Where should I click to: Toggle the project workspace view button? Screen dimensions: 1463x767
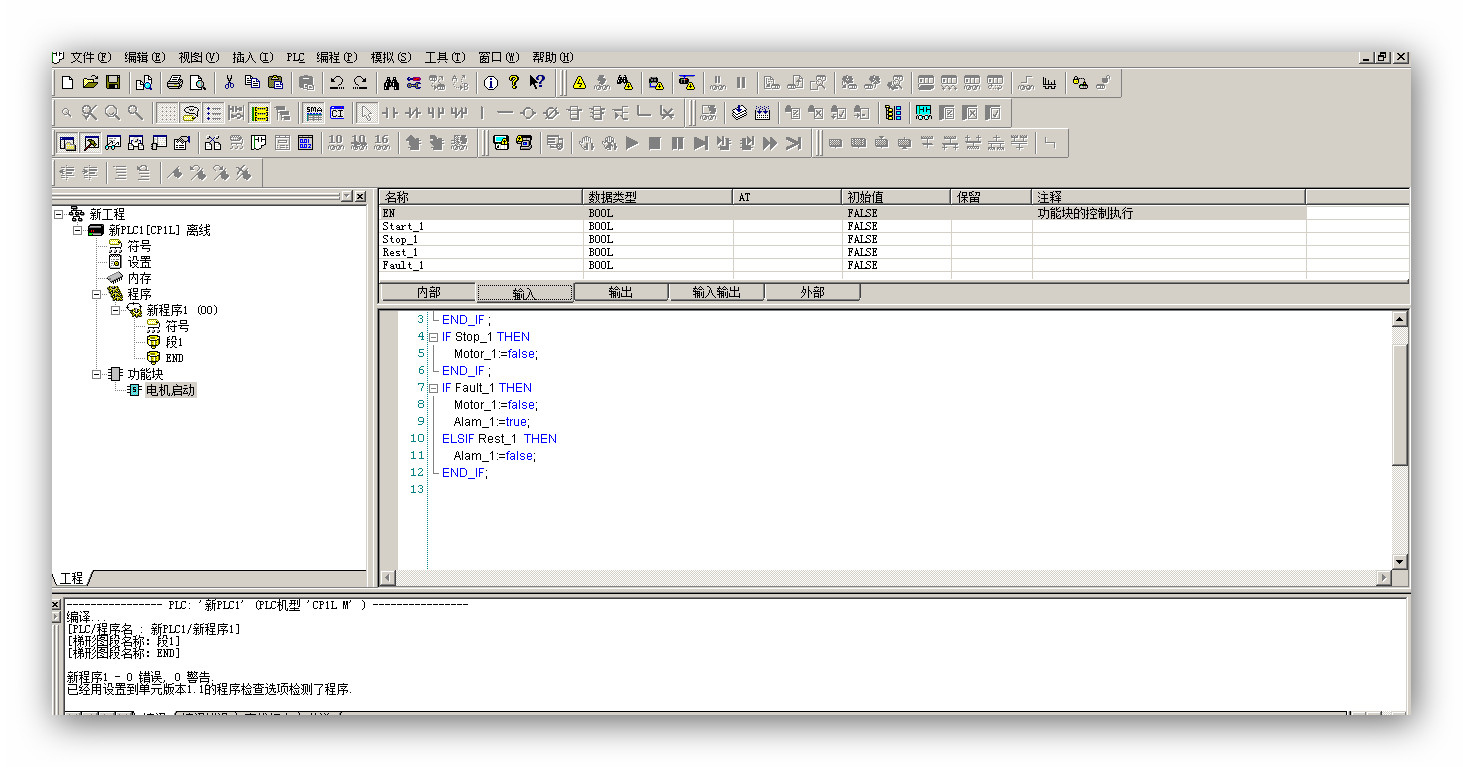[67, 143]
